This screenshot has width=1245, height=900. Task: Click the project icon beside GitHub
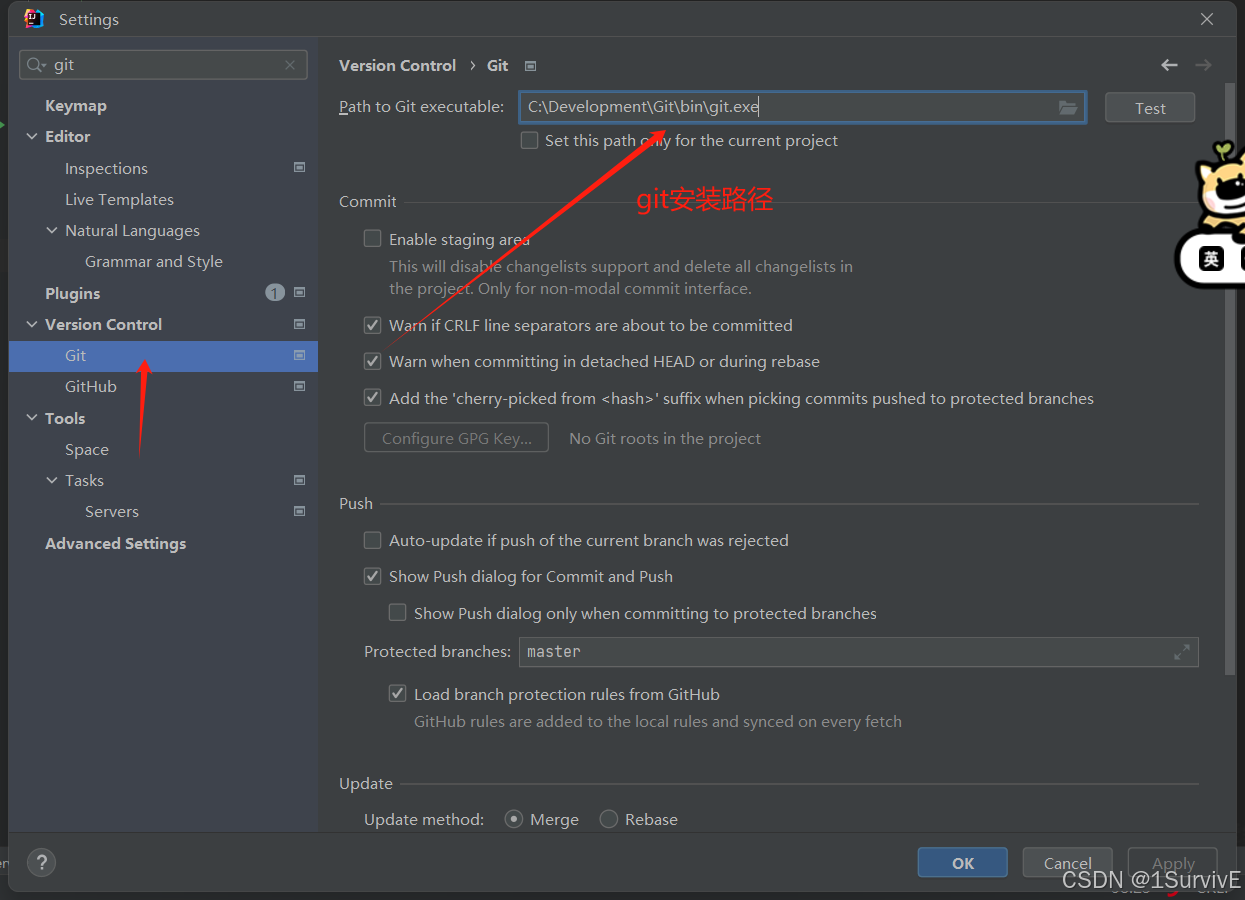[x=299, y=386]
